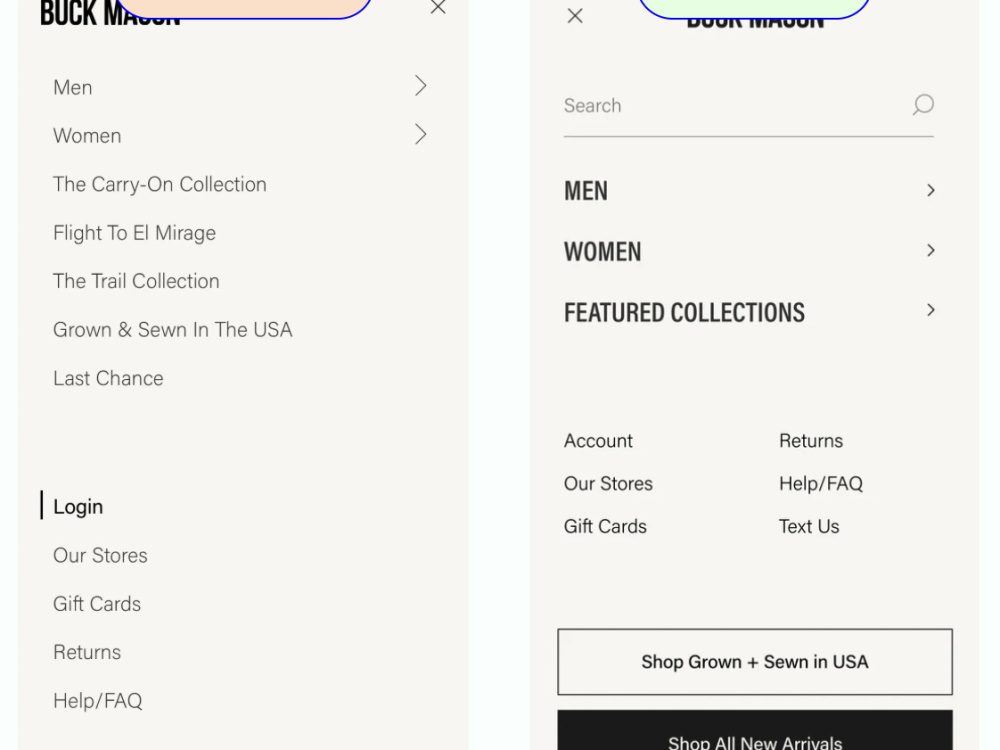
Task: Open Help/FAQ in left menu
Action: point(98,701)
